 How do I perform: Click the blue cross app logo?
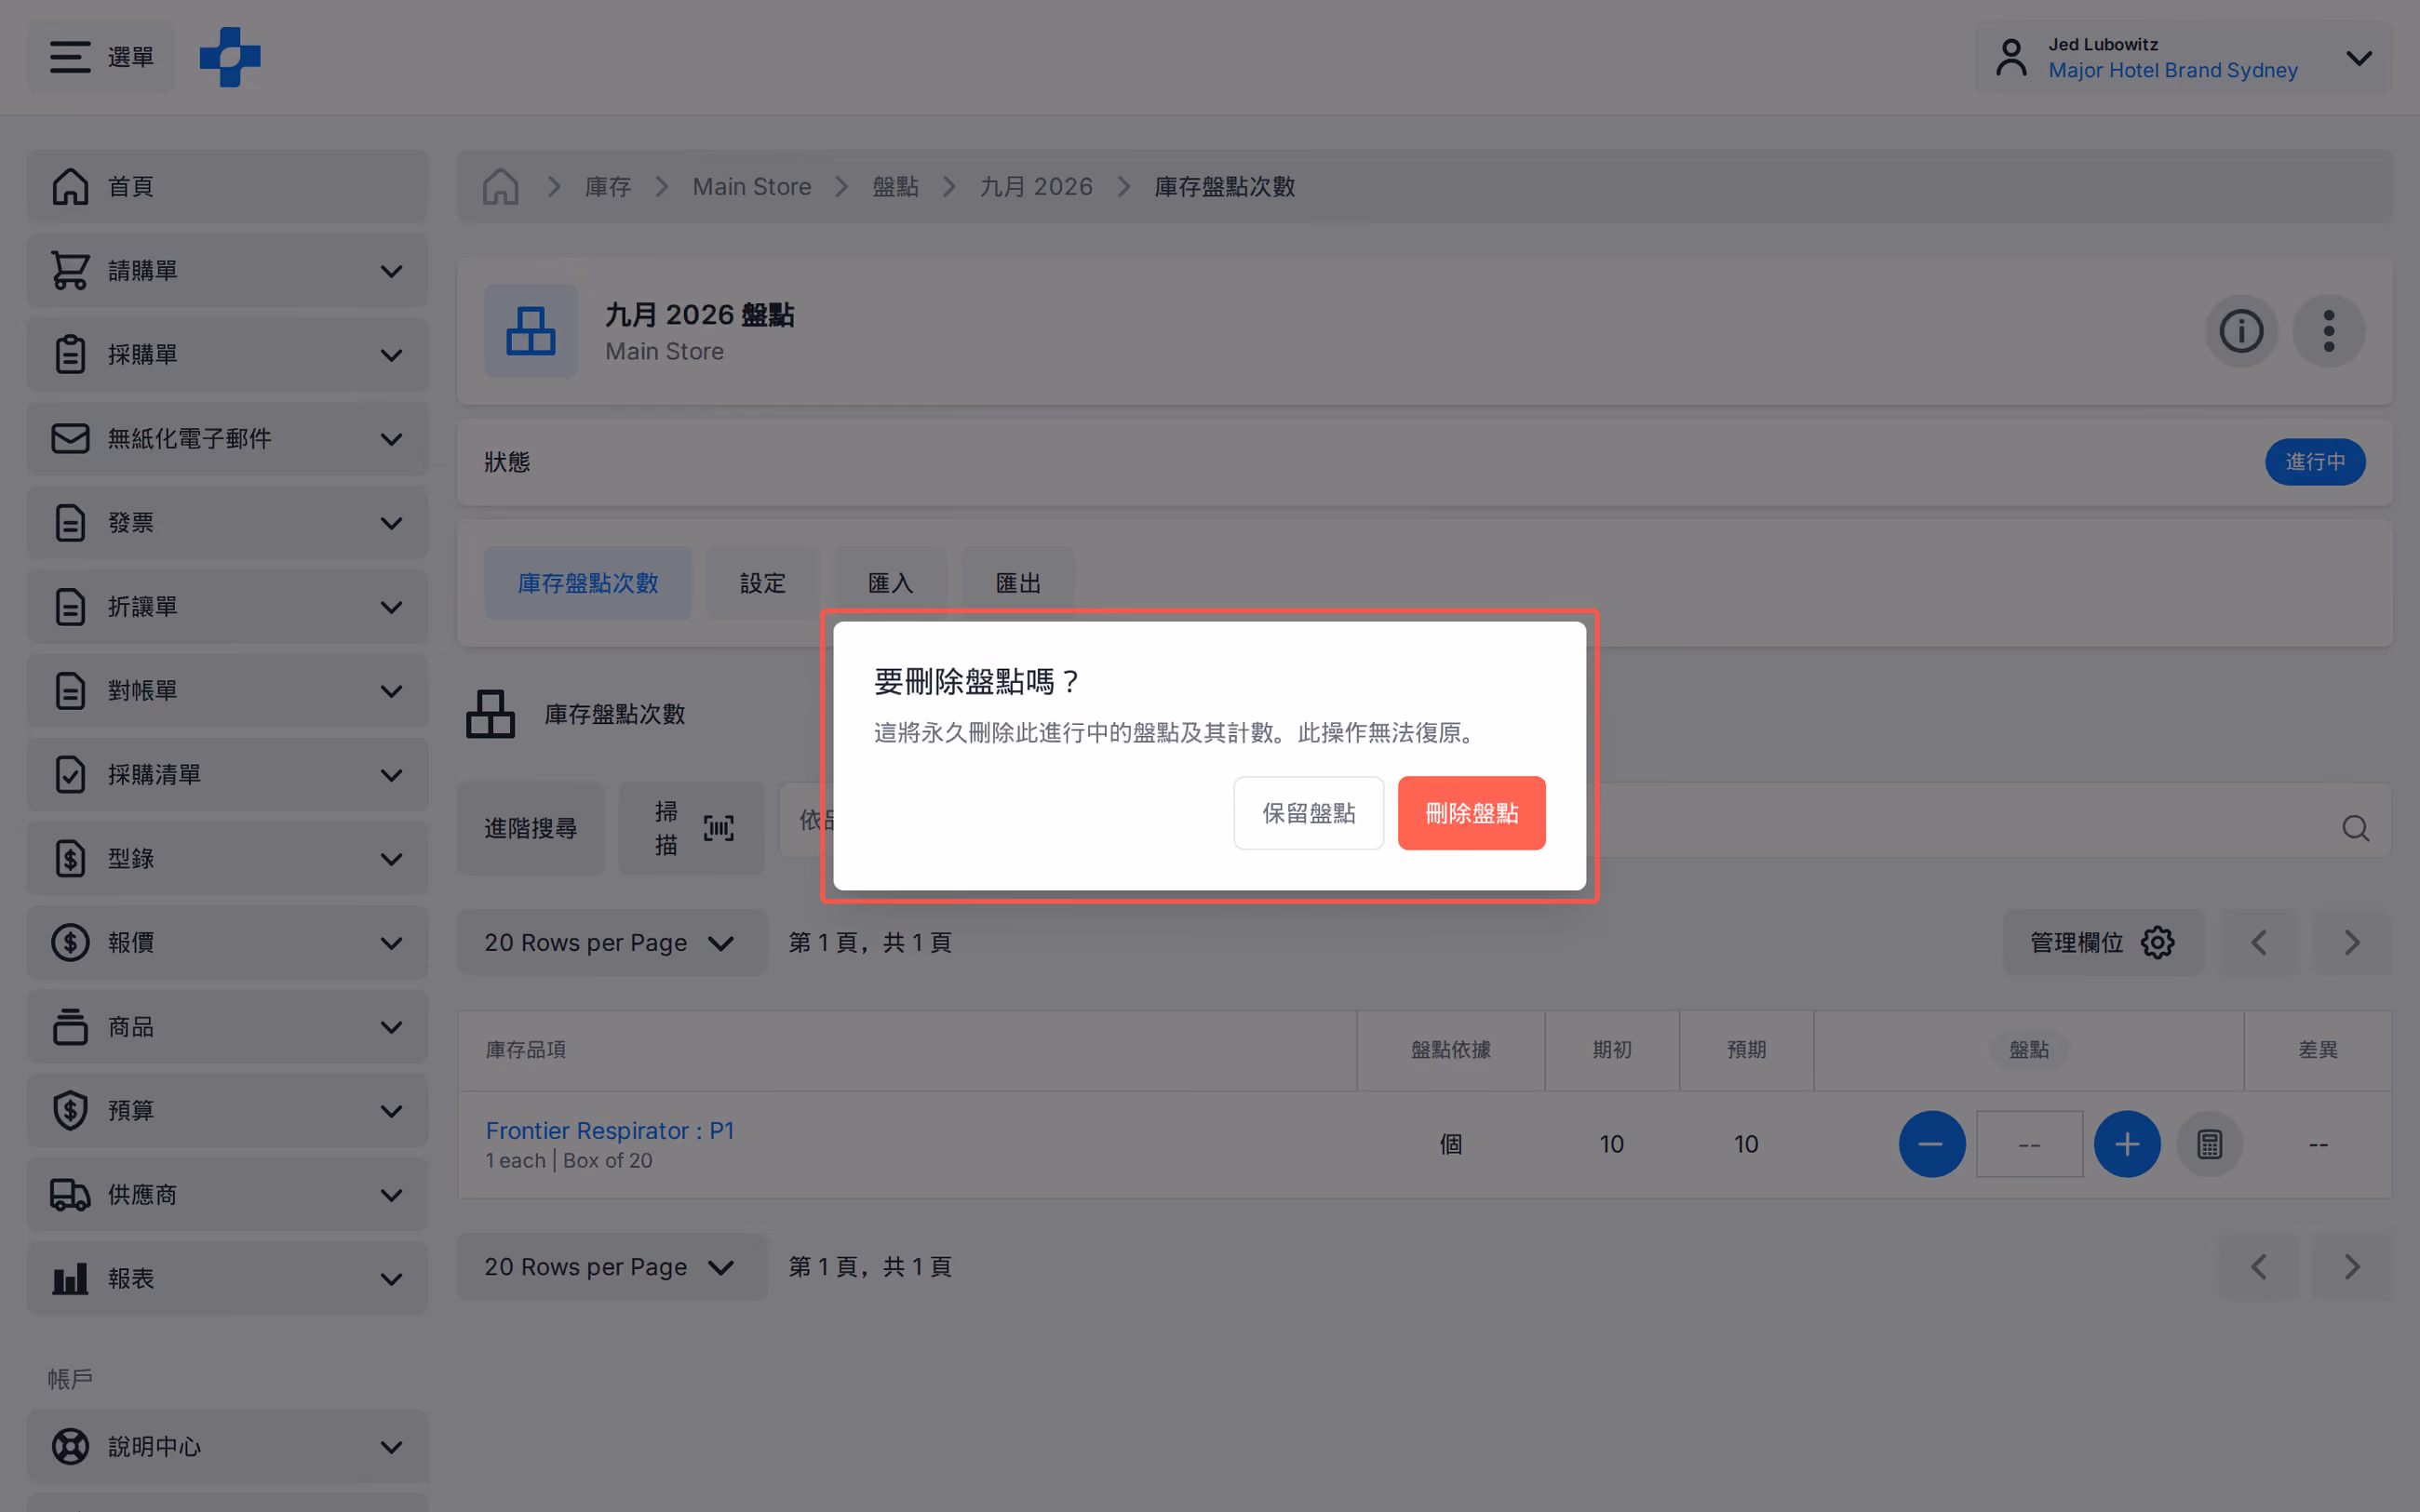tap(230, 57)
